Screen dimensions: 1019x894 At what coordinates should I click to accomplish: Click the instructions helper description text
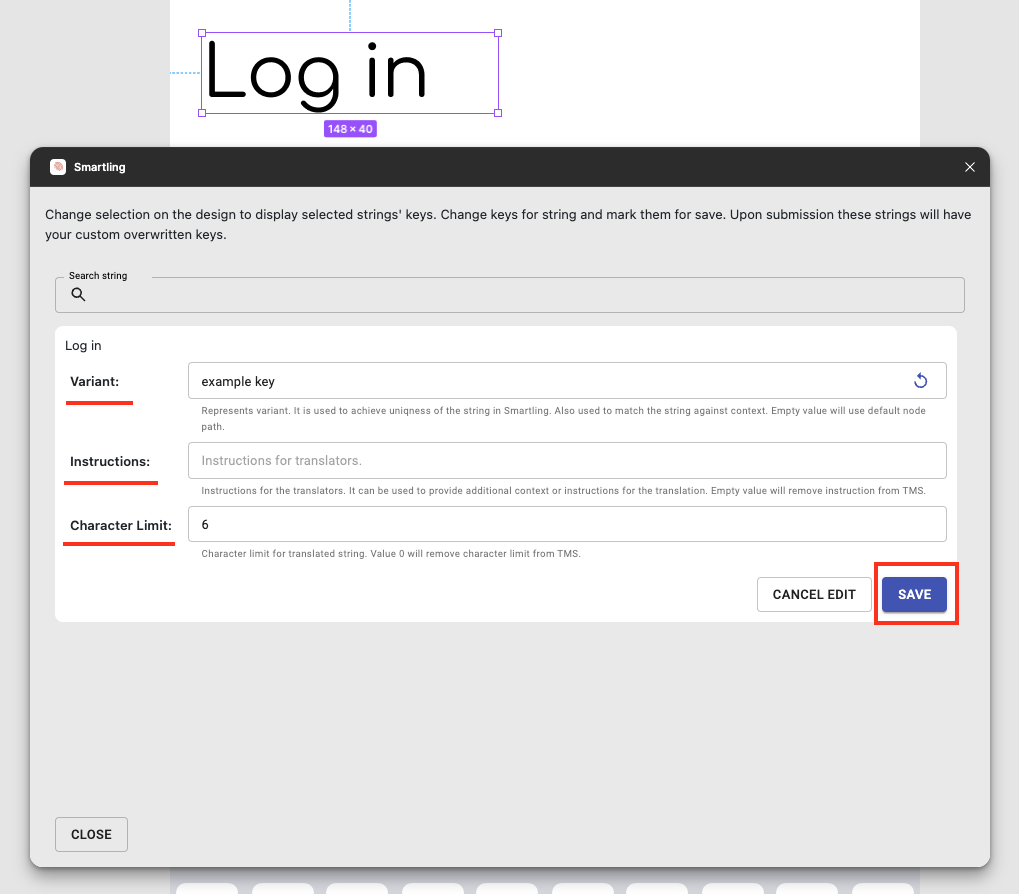[563, 491]
